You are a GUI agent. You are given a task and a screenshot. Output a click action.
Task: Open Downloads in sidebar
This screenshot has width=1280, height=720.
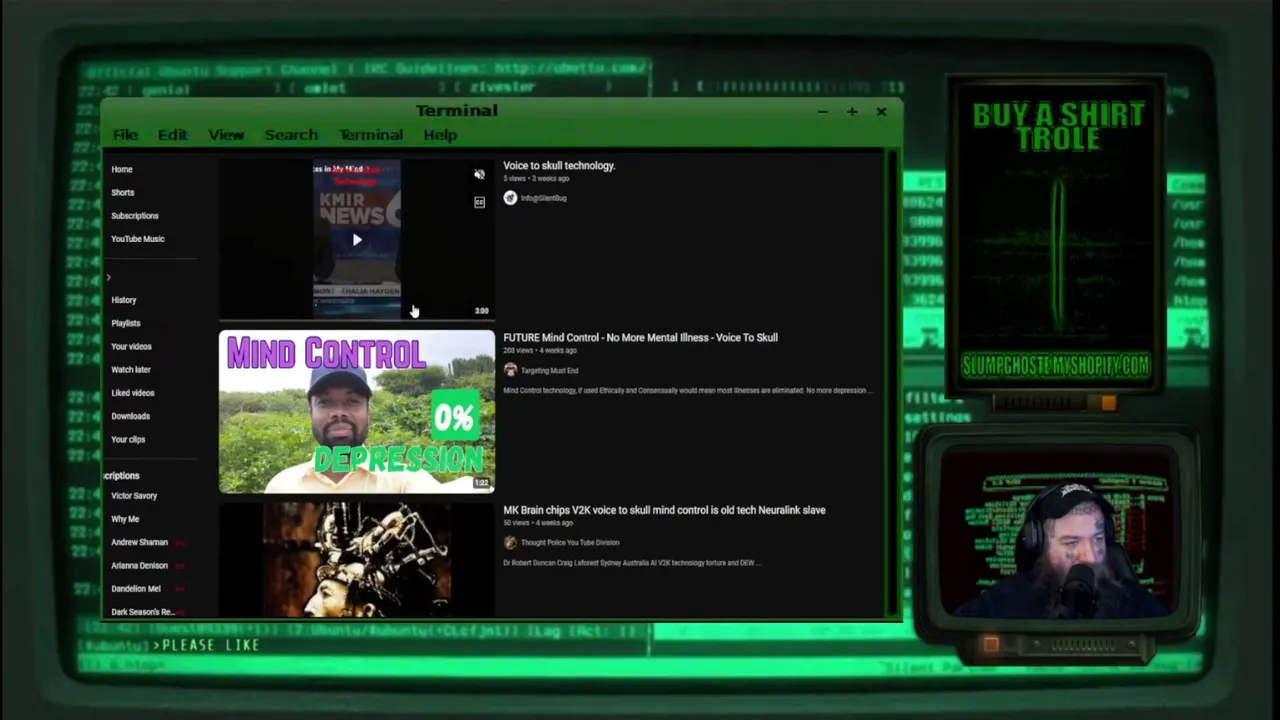point(131,416)
